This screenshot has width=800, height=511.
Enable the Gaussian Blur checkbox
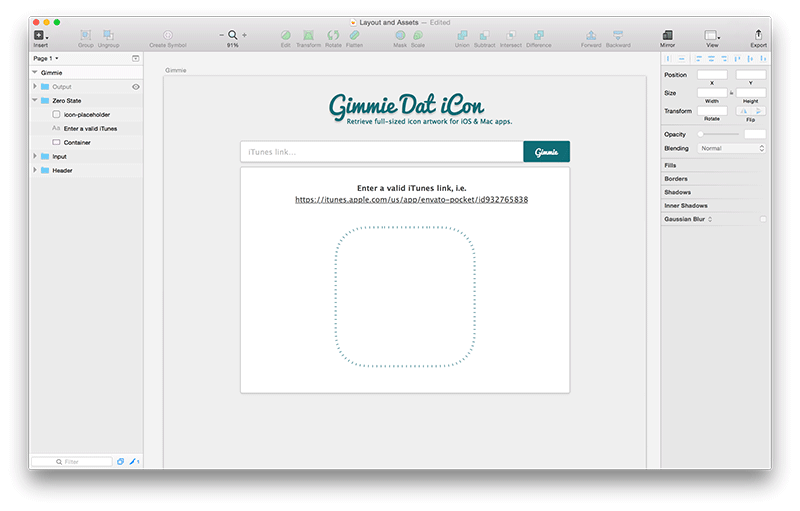click(x=763, y=219)
